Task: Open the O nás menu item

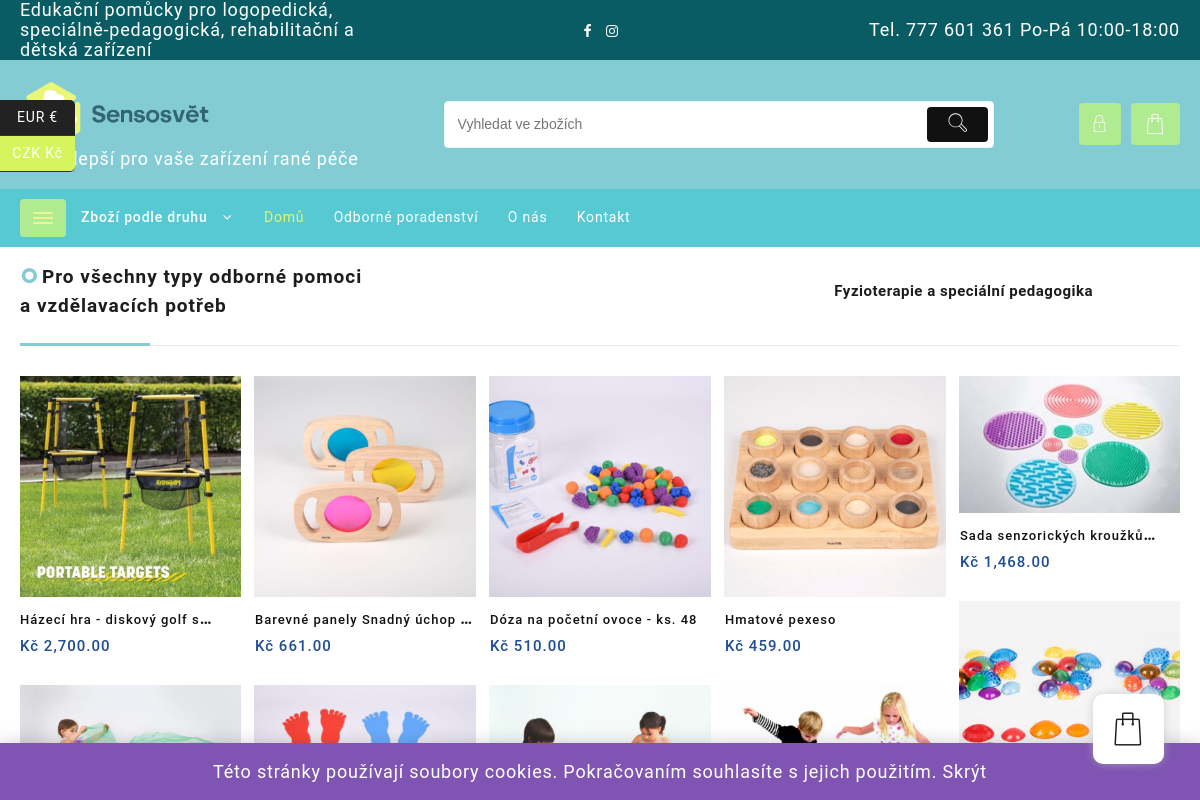Action: coord(527,217)
